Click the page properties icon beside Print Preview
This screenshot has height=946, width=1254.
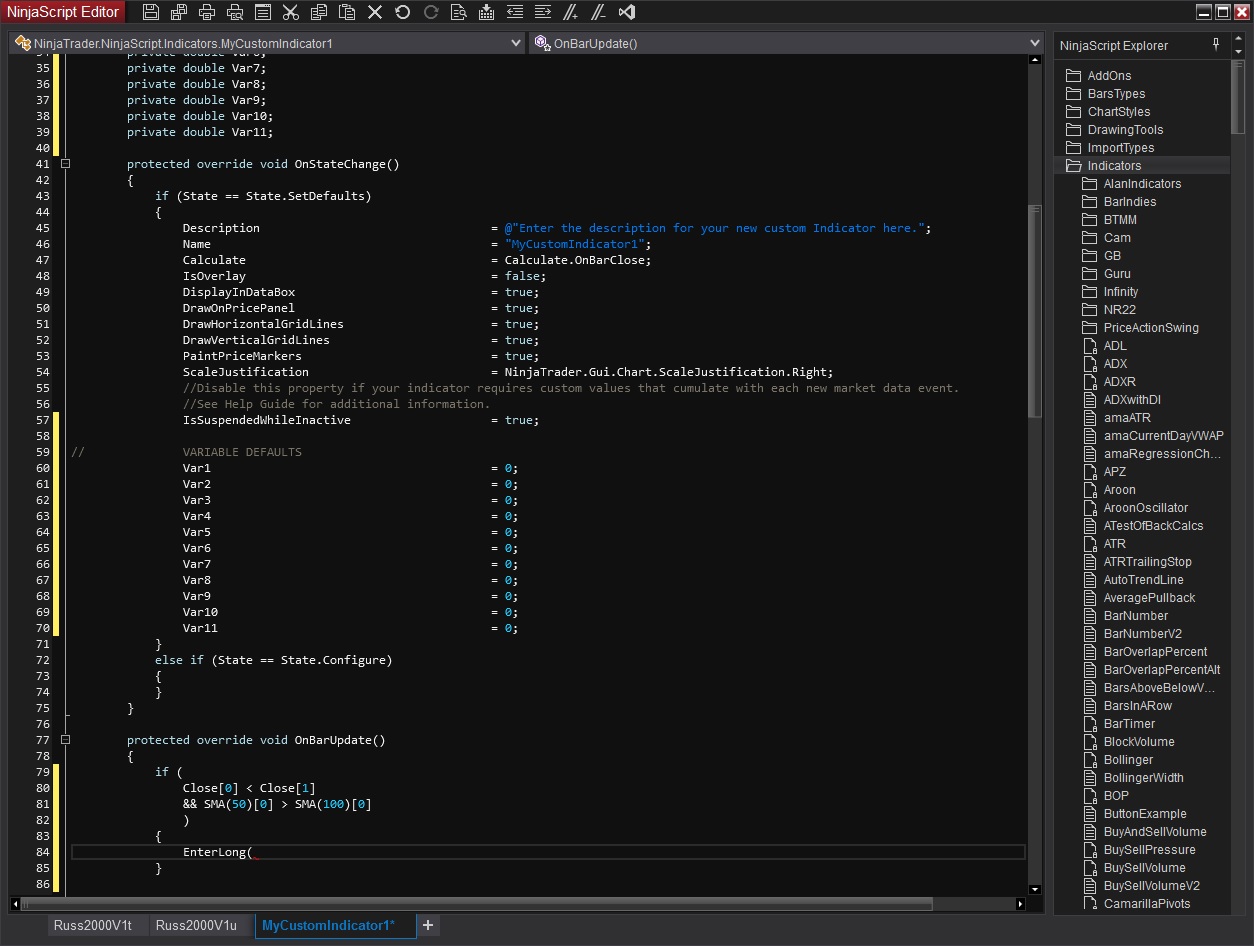(x=263, y=12)
